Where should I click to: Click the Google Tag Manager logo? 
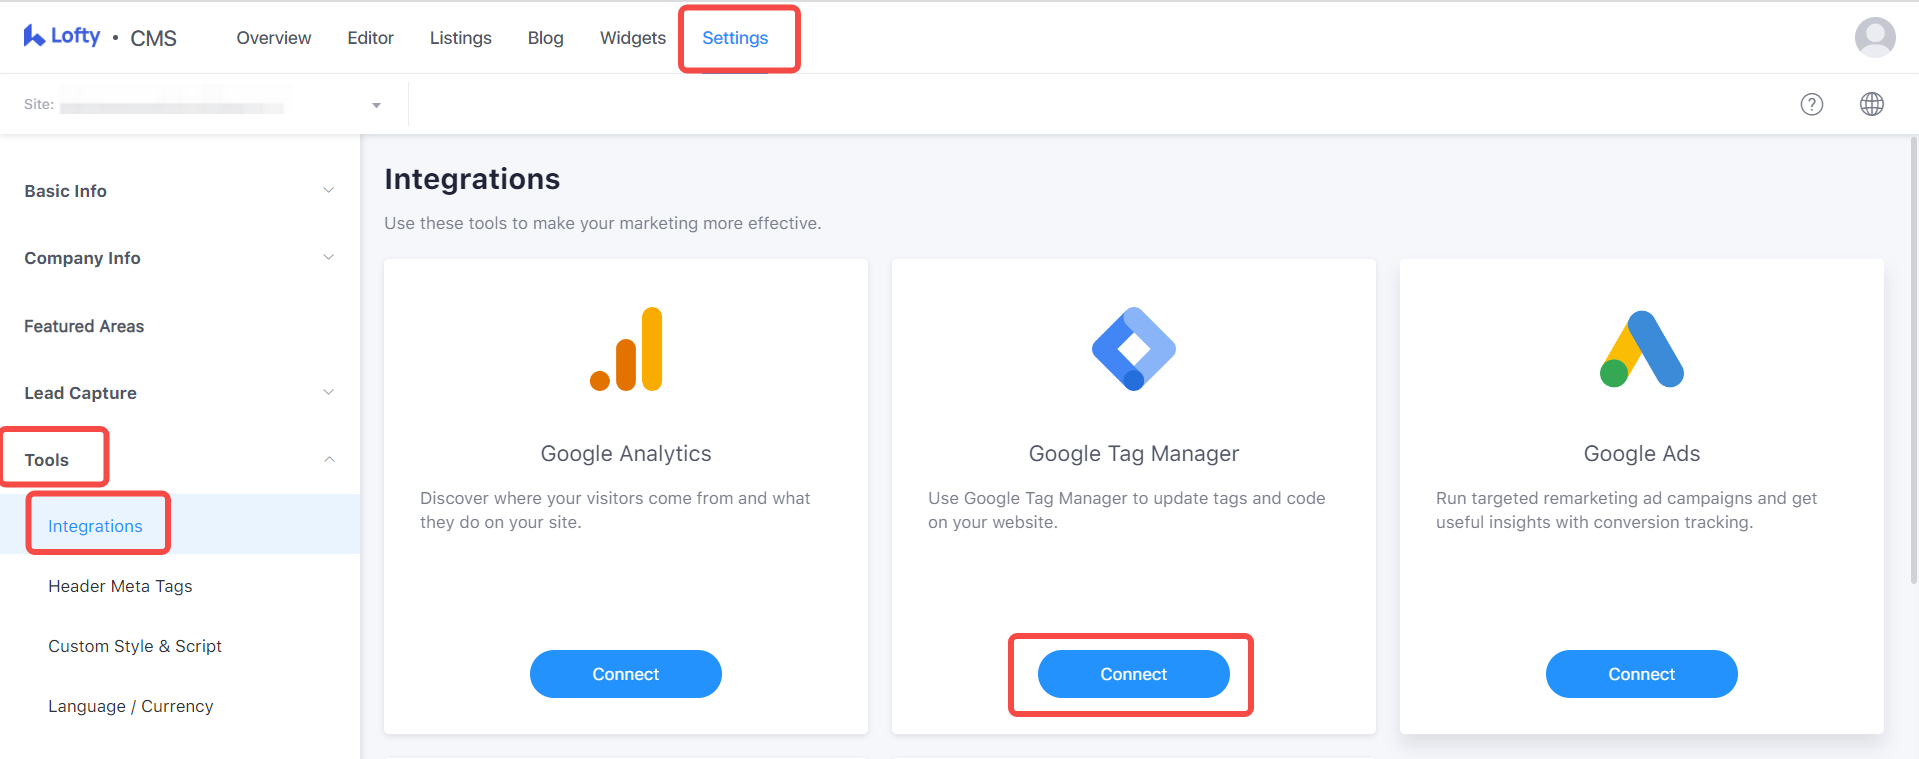click(x=1134, y=349)
